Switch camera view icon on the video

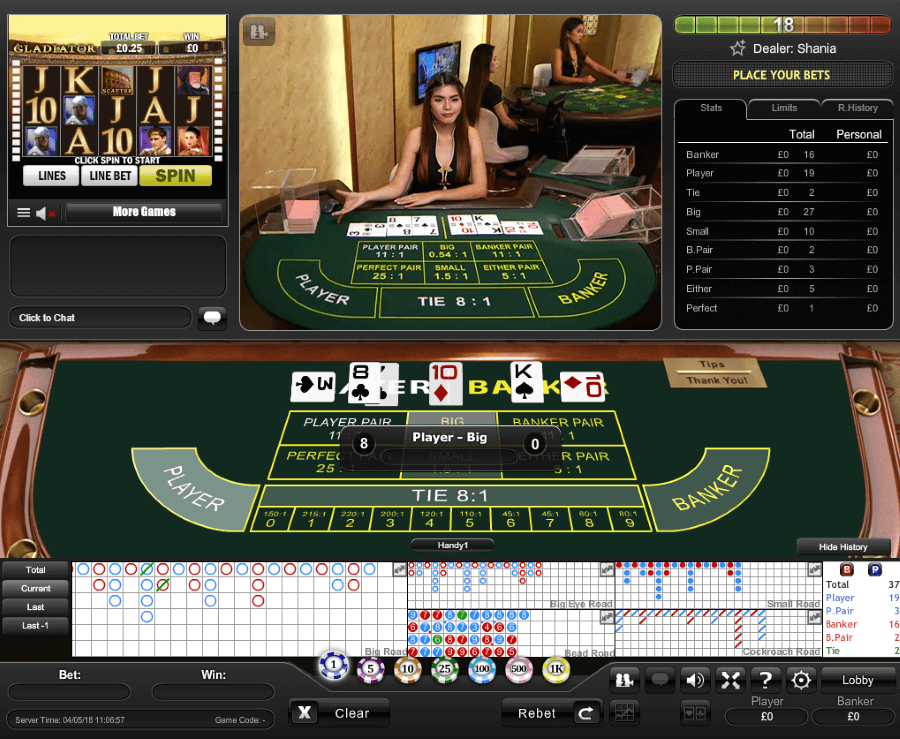coord(259,32)
